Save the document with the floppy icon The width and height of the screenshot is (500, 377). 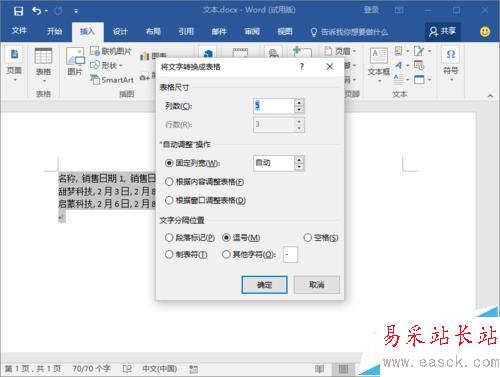(x=18, y=11)
